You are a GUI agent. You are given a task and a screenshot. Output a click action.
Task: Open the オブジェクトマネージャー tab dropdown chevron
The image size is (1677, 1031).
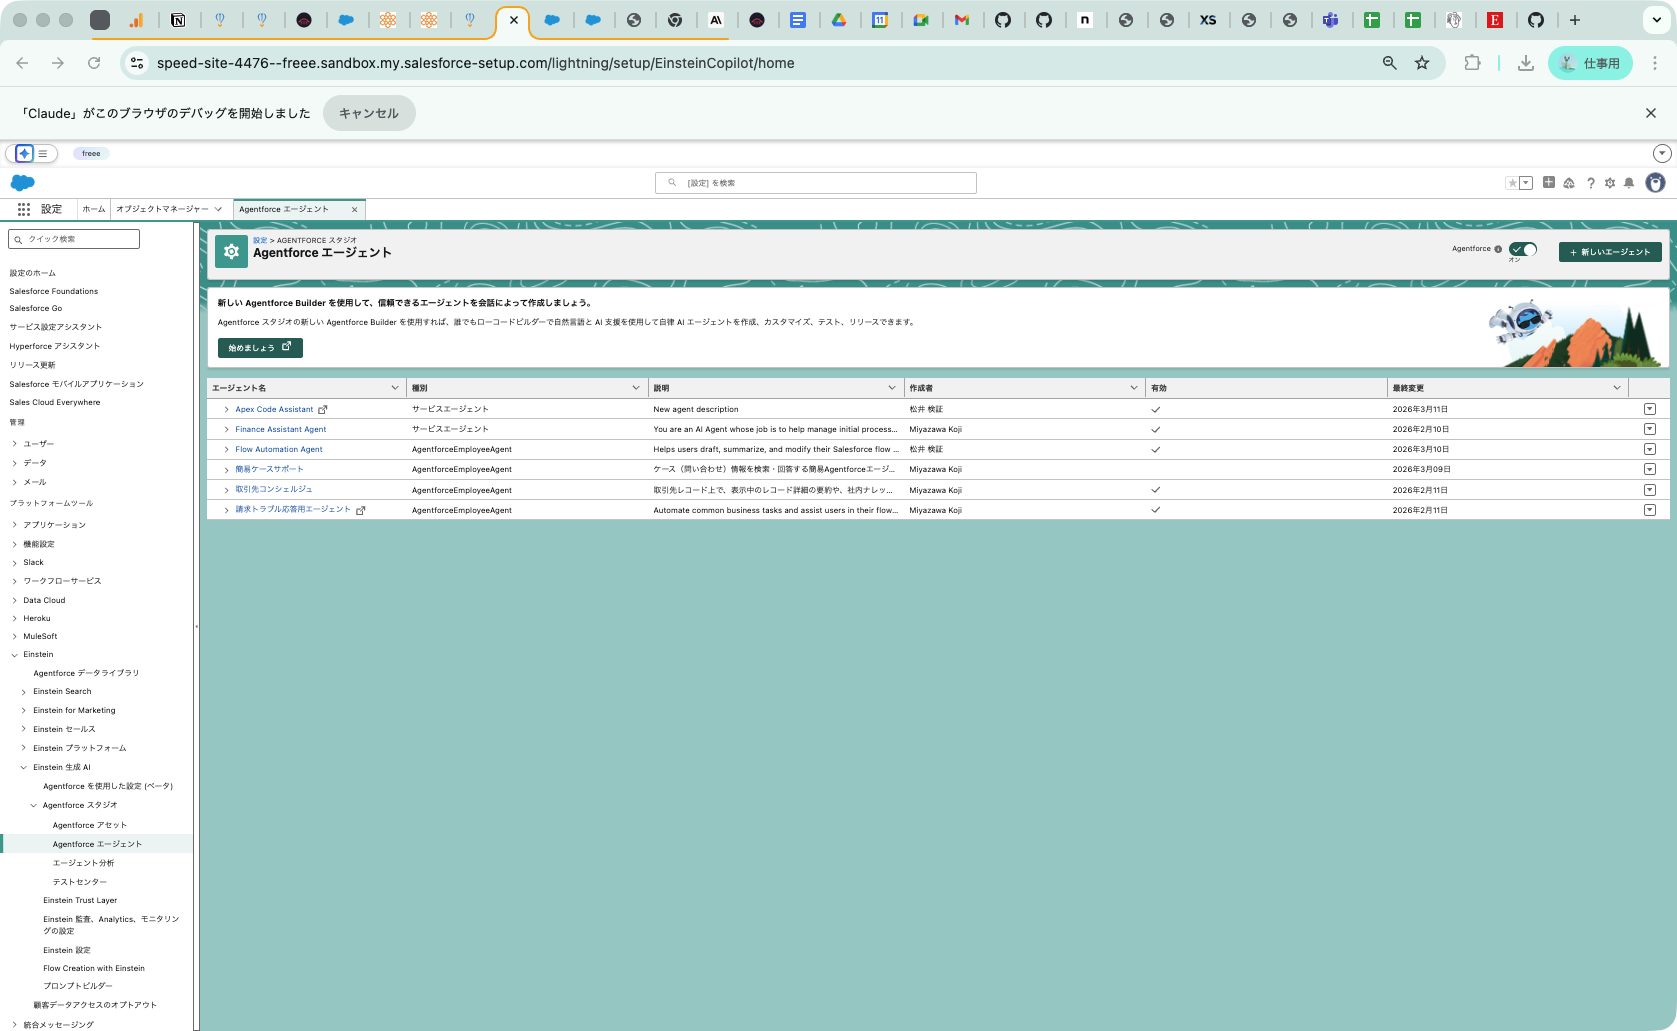click(x=218, y=209)
